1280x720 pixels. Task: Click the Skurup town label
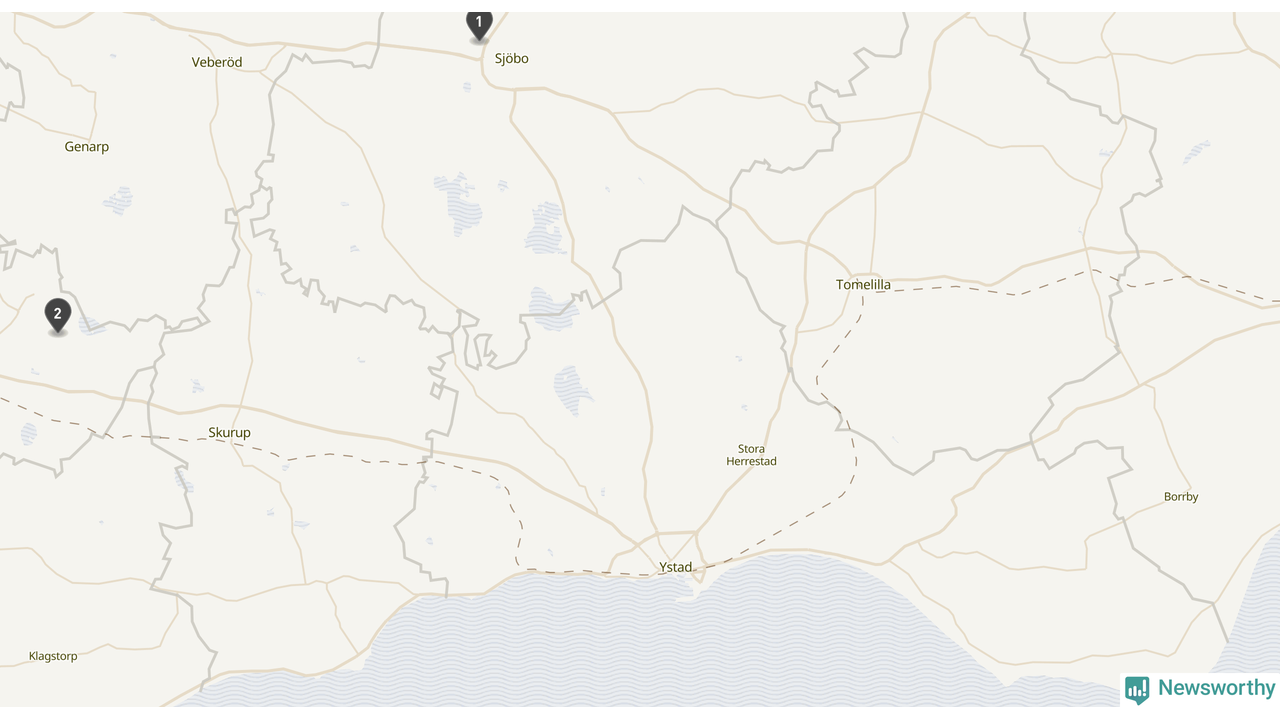[x=229, y=433]
